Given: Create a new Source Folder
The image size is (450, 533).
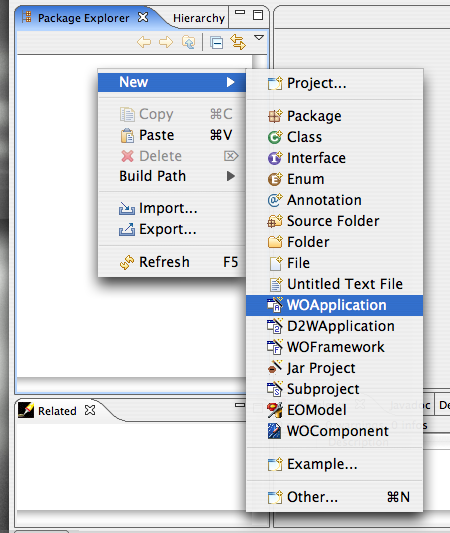Looking at the screenshot, I should (334, 221).
